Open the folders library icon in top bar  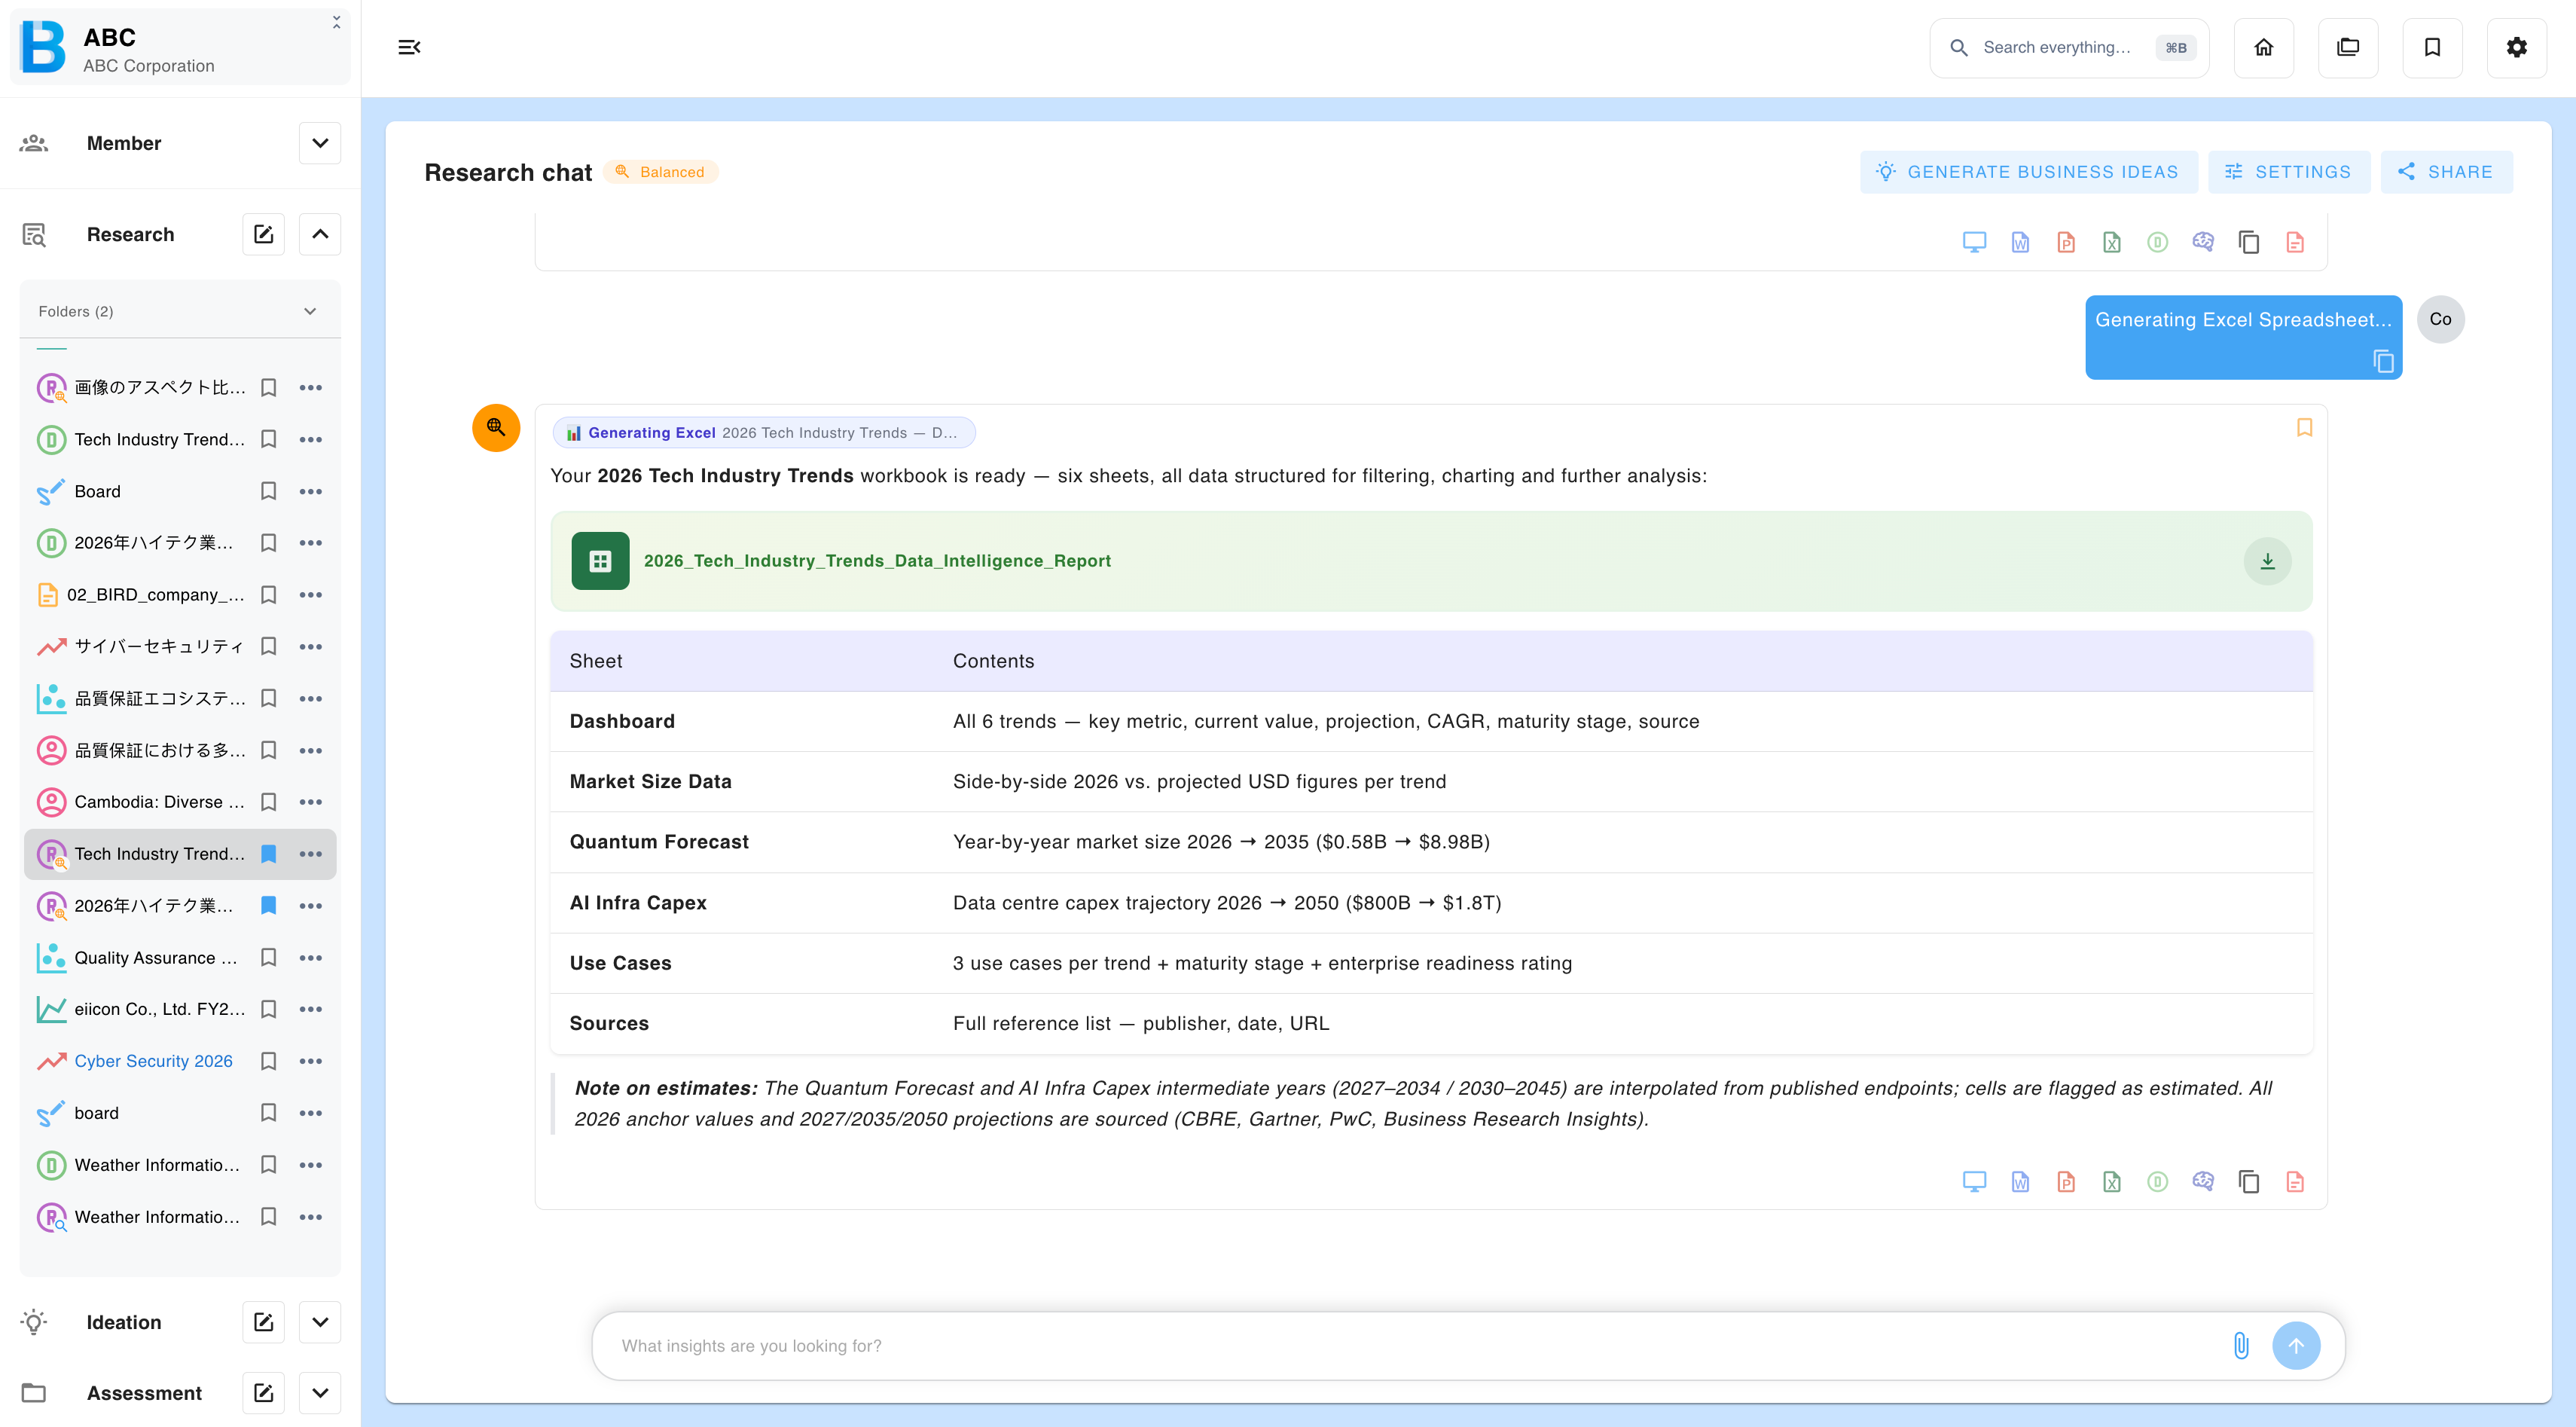tap(2348, 47)
